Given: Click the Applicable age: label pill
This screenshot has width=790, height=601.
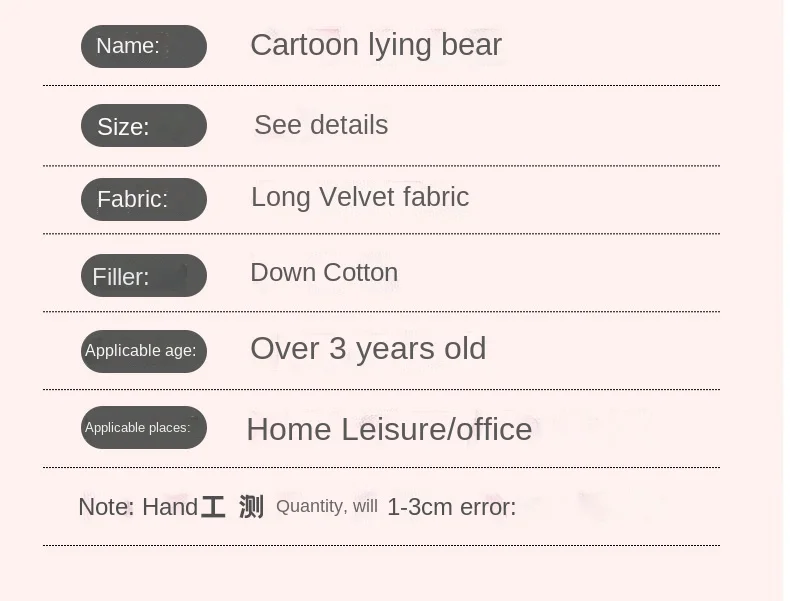Looking at the screenshot, I should (x=143, y=351).
